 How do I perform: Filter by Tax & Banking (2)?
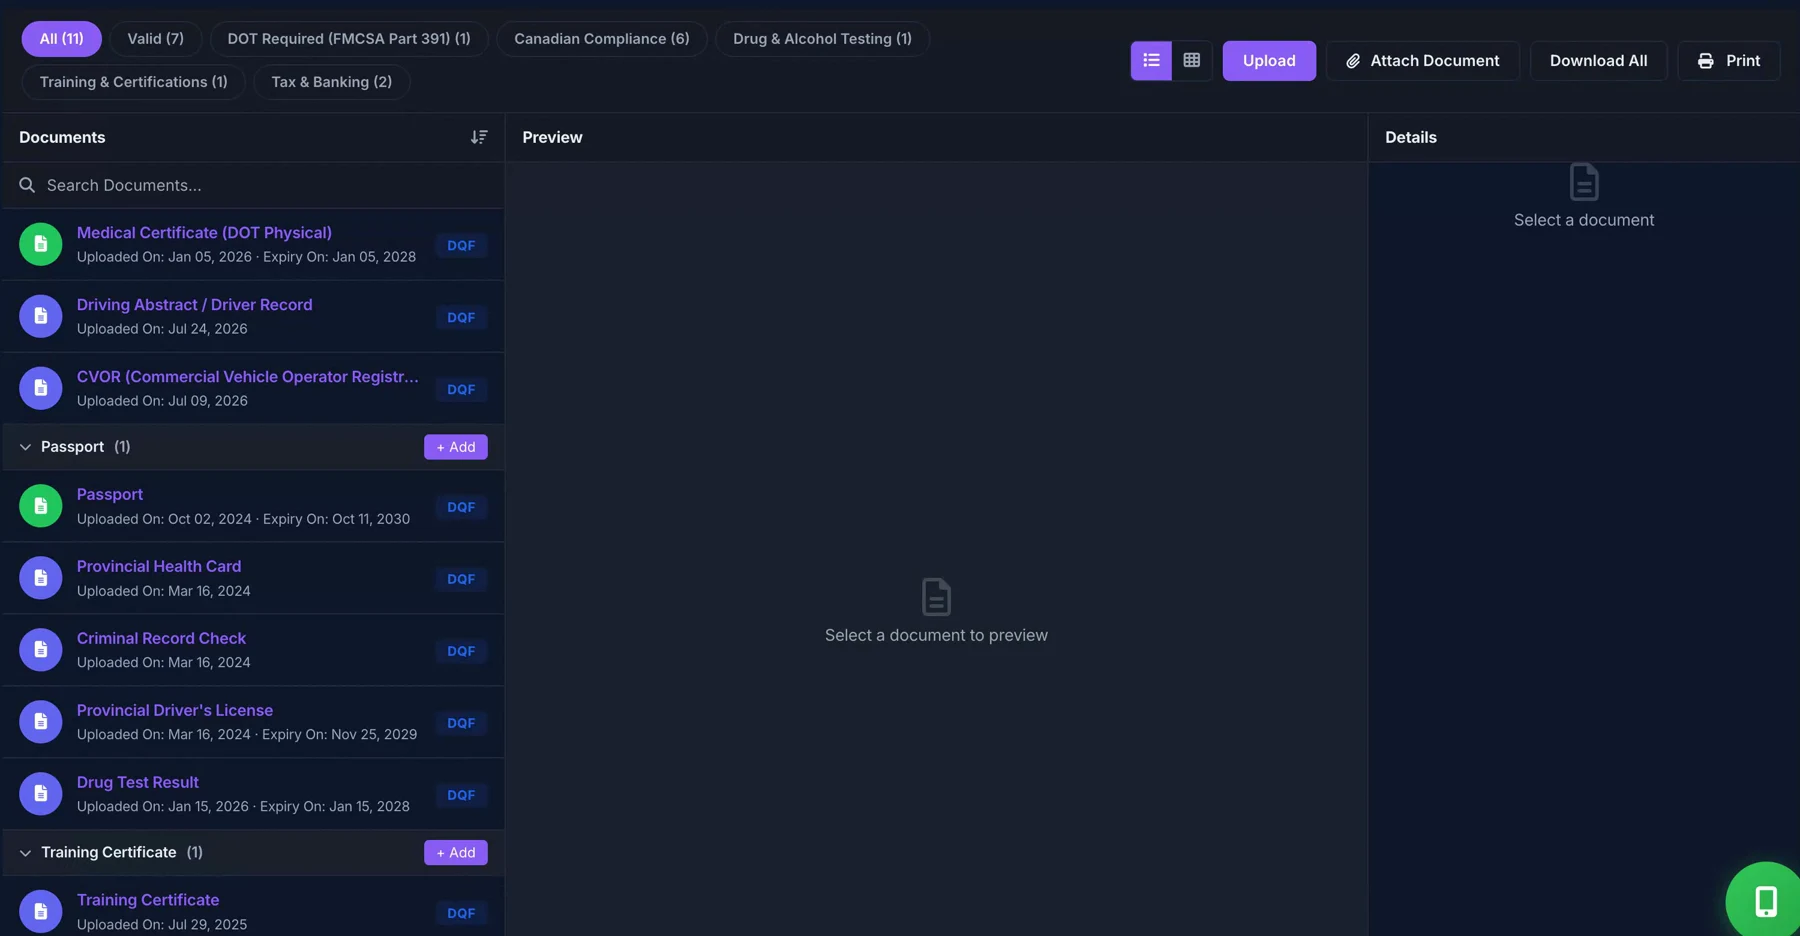click(x=332, y=82)
